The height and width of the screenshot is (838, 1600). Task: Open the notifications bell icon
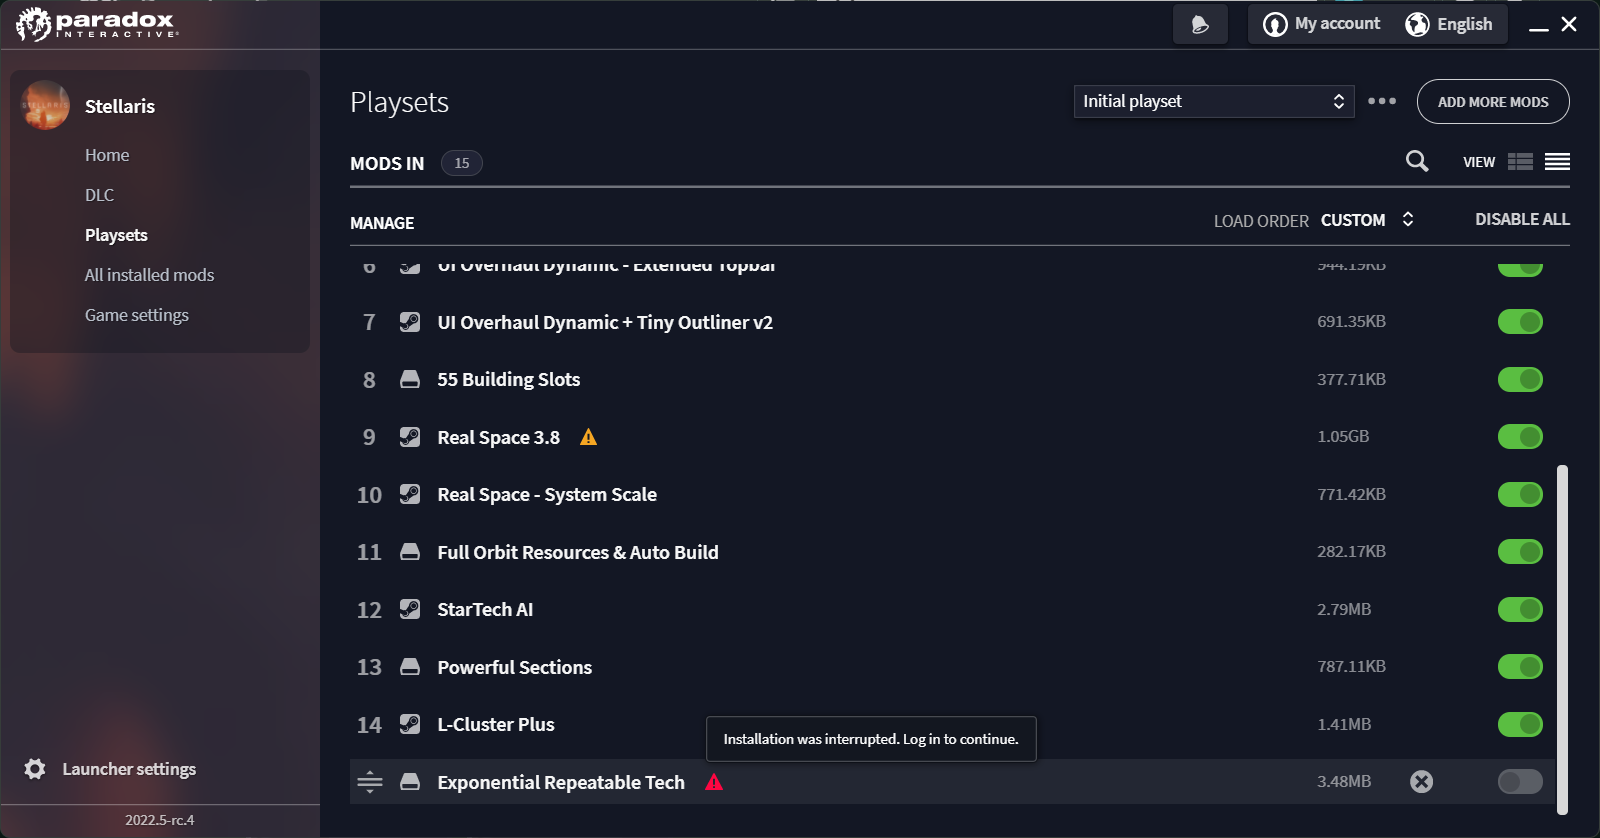1200,25
